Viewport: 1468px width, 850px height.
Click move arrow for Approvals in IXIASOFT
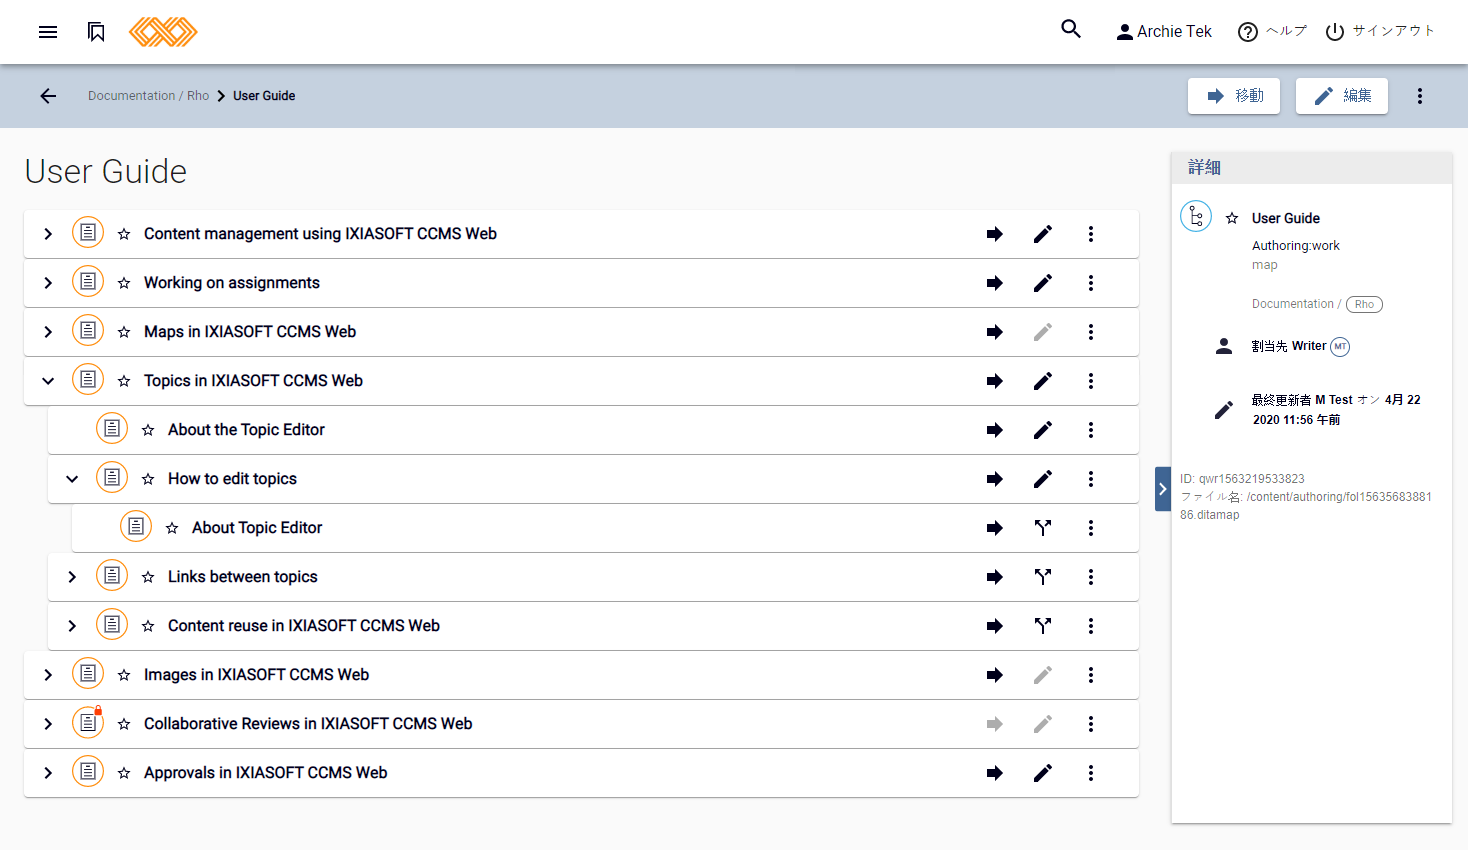995,773
